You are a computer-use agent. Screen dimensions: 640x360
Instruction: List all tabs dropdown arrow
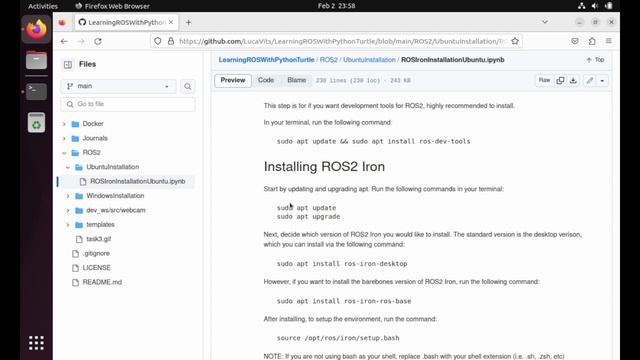click(x=544, y=22)
